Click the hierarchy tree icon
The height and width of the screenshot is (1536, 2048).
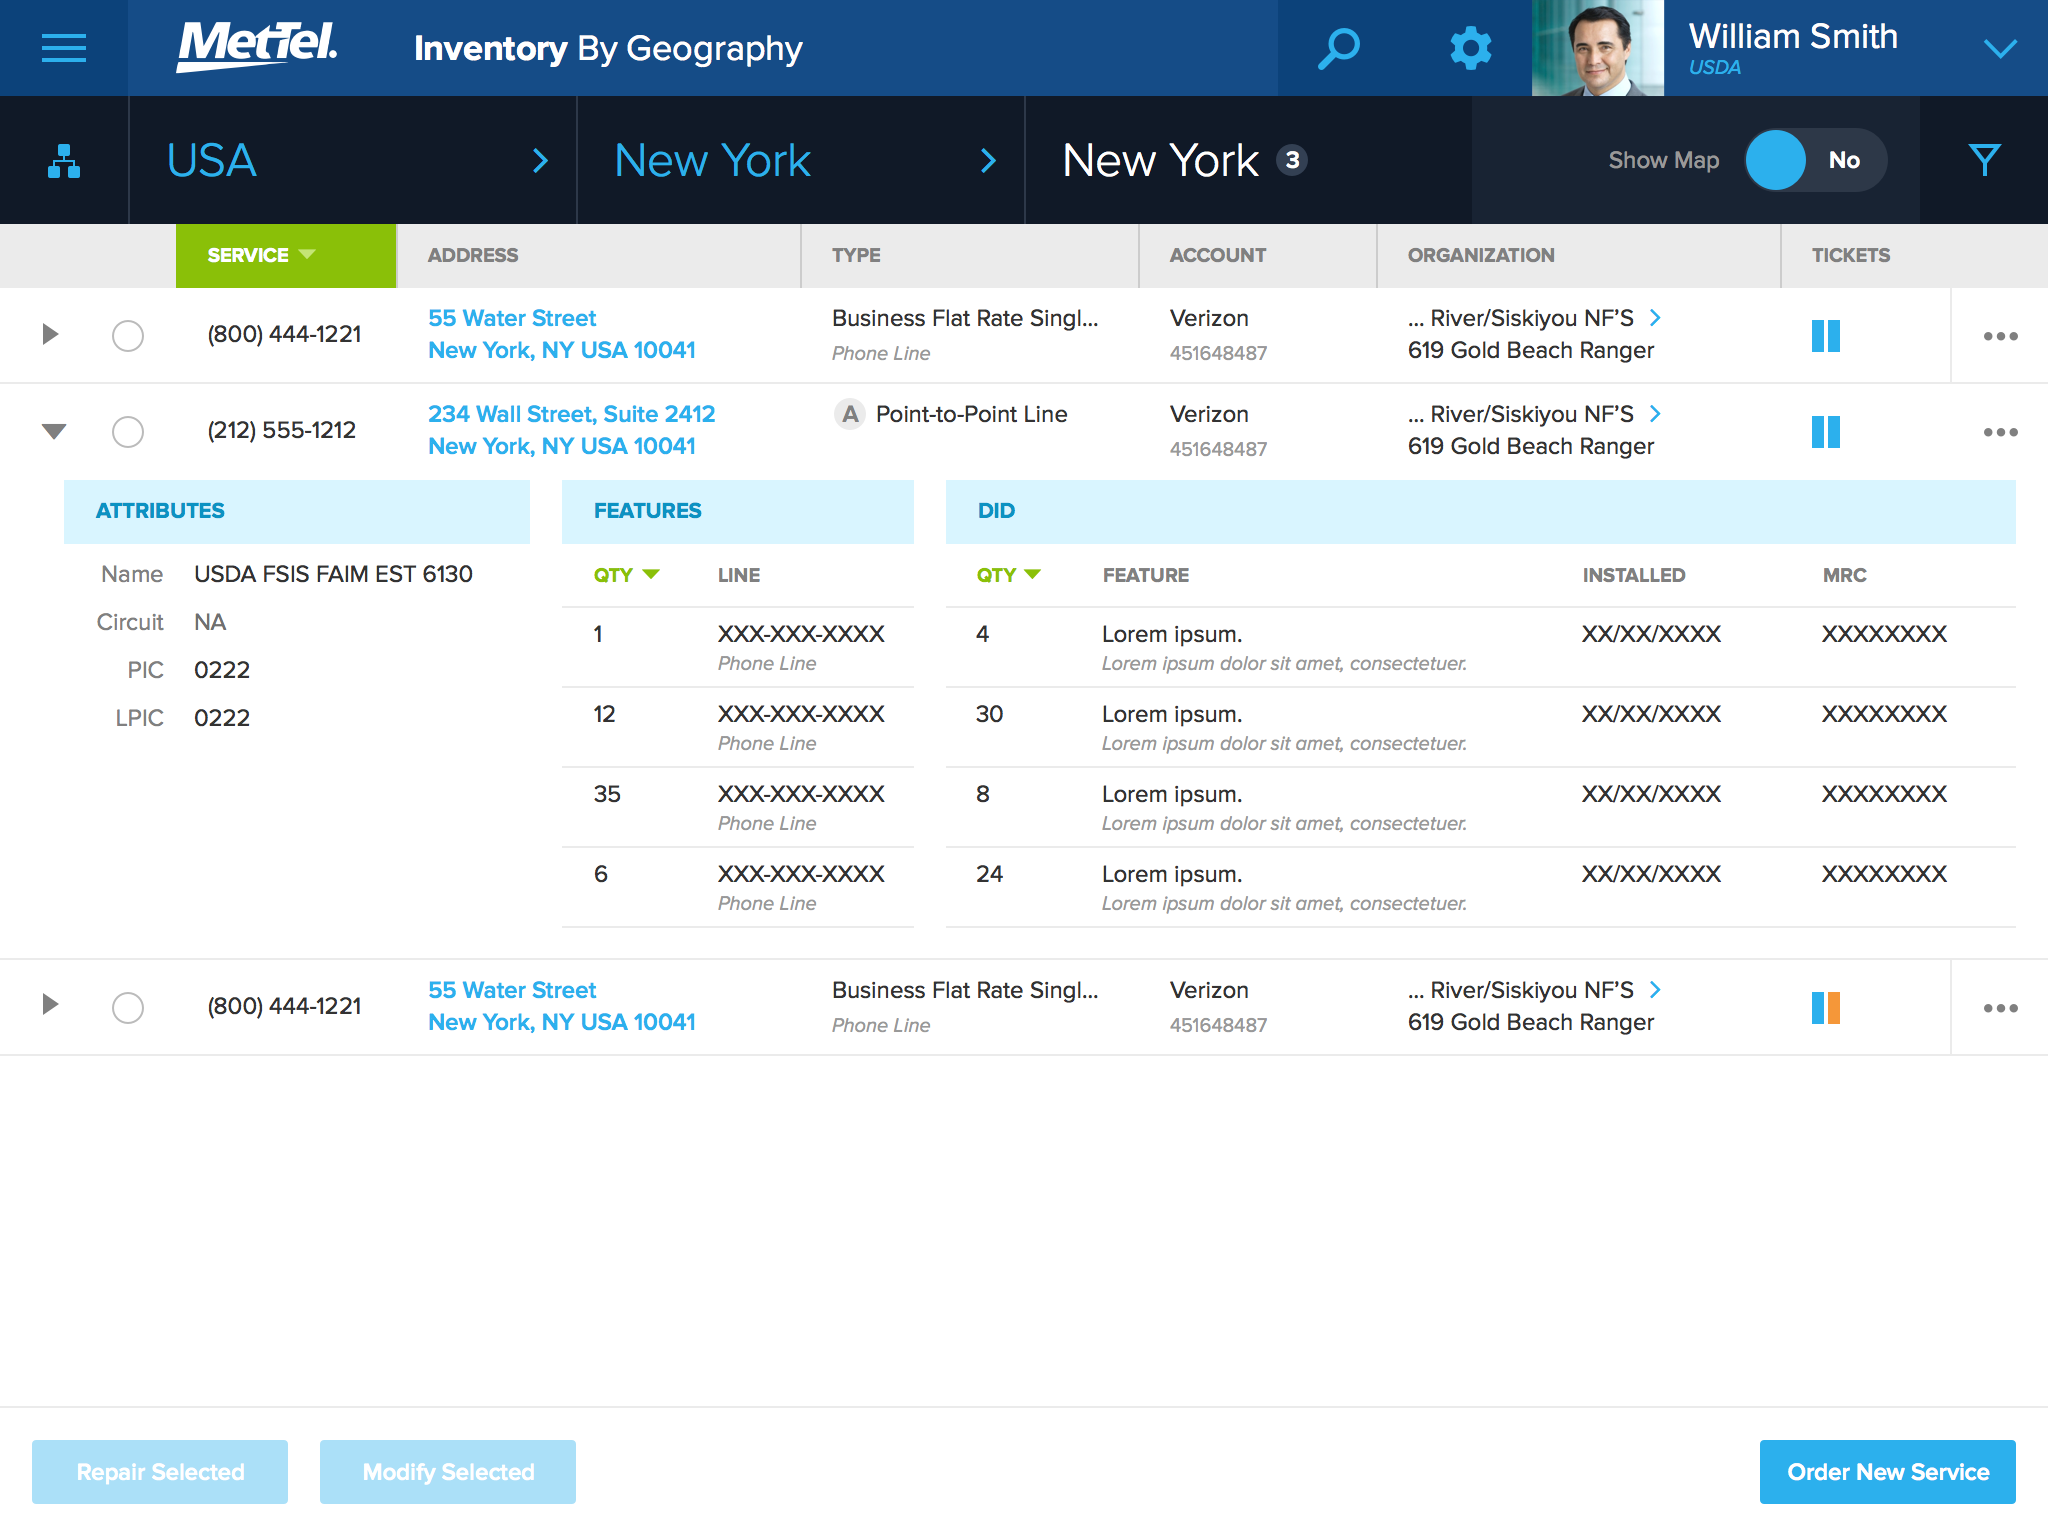tap(64, 161)
